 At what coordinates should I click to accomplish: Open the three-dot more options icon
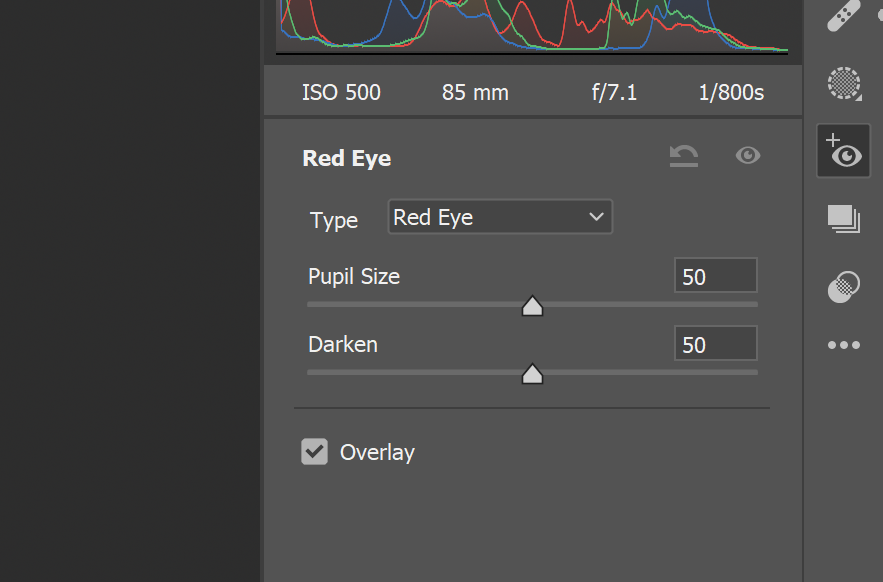pos(843,345)
